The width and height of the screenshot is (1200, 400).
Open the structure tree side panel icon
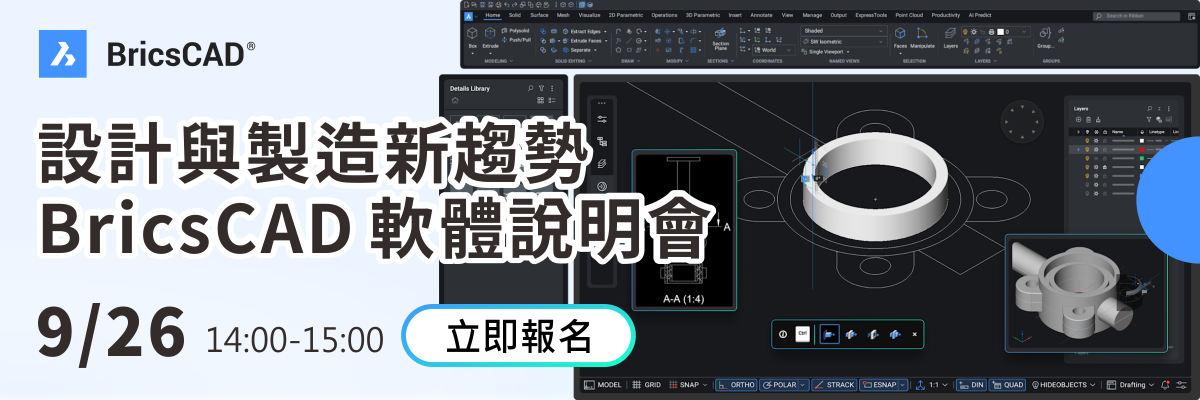point(601,142)
